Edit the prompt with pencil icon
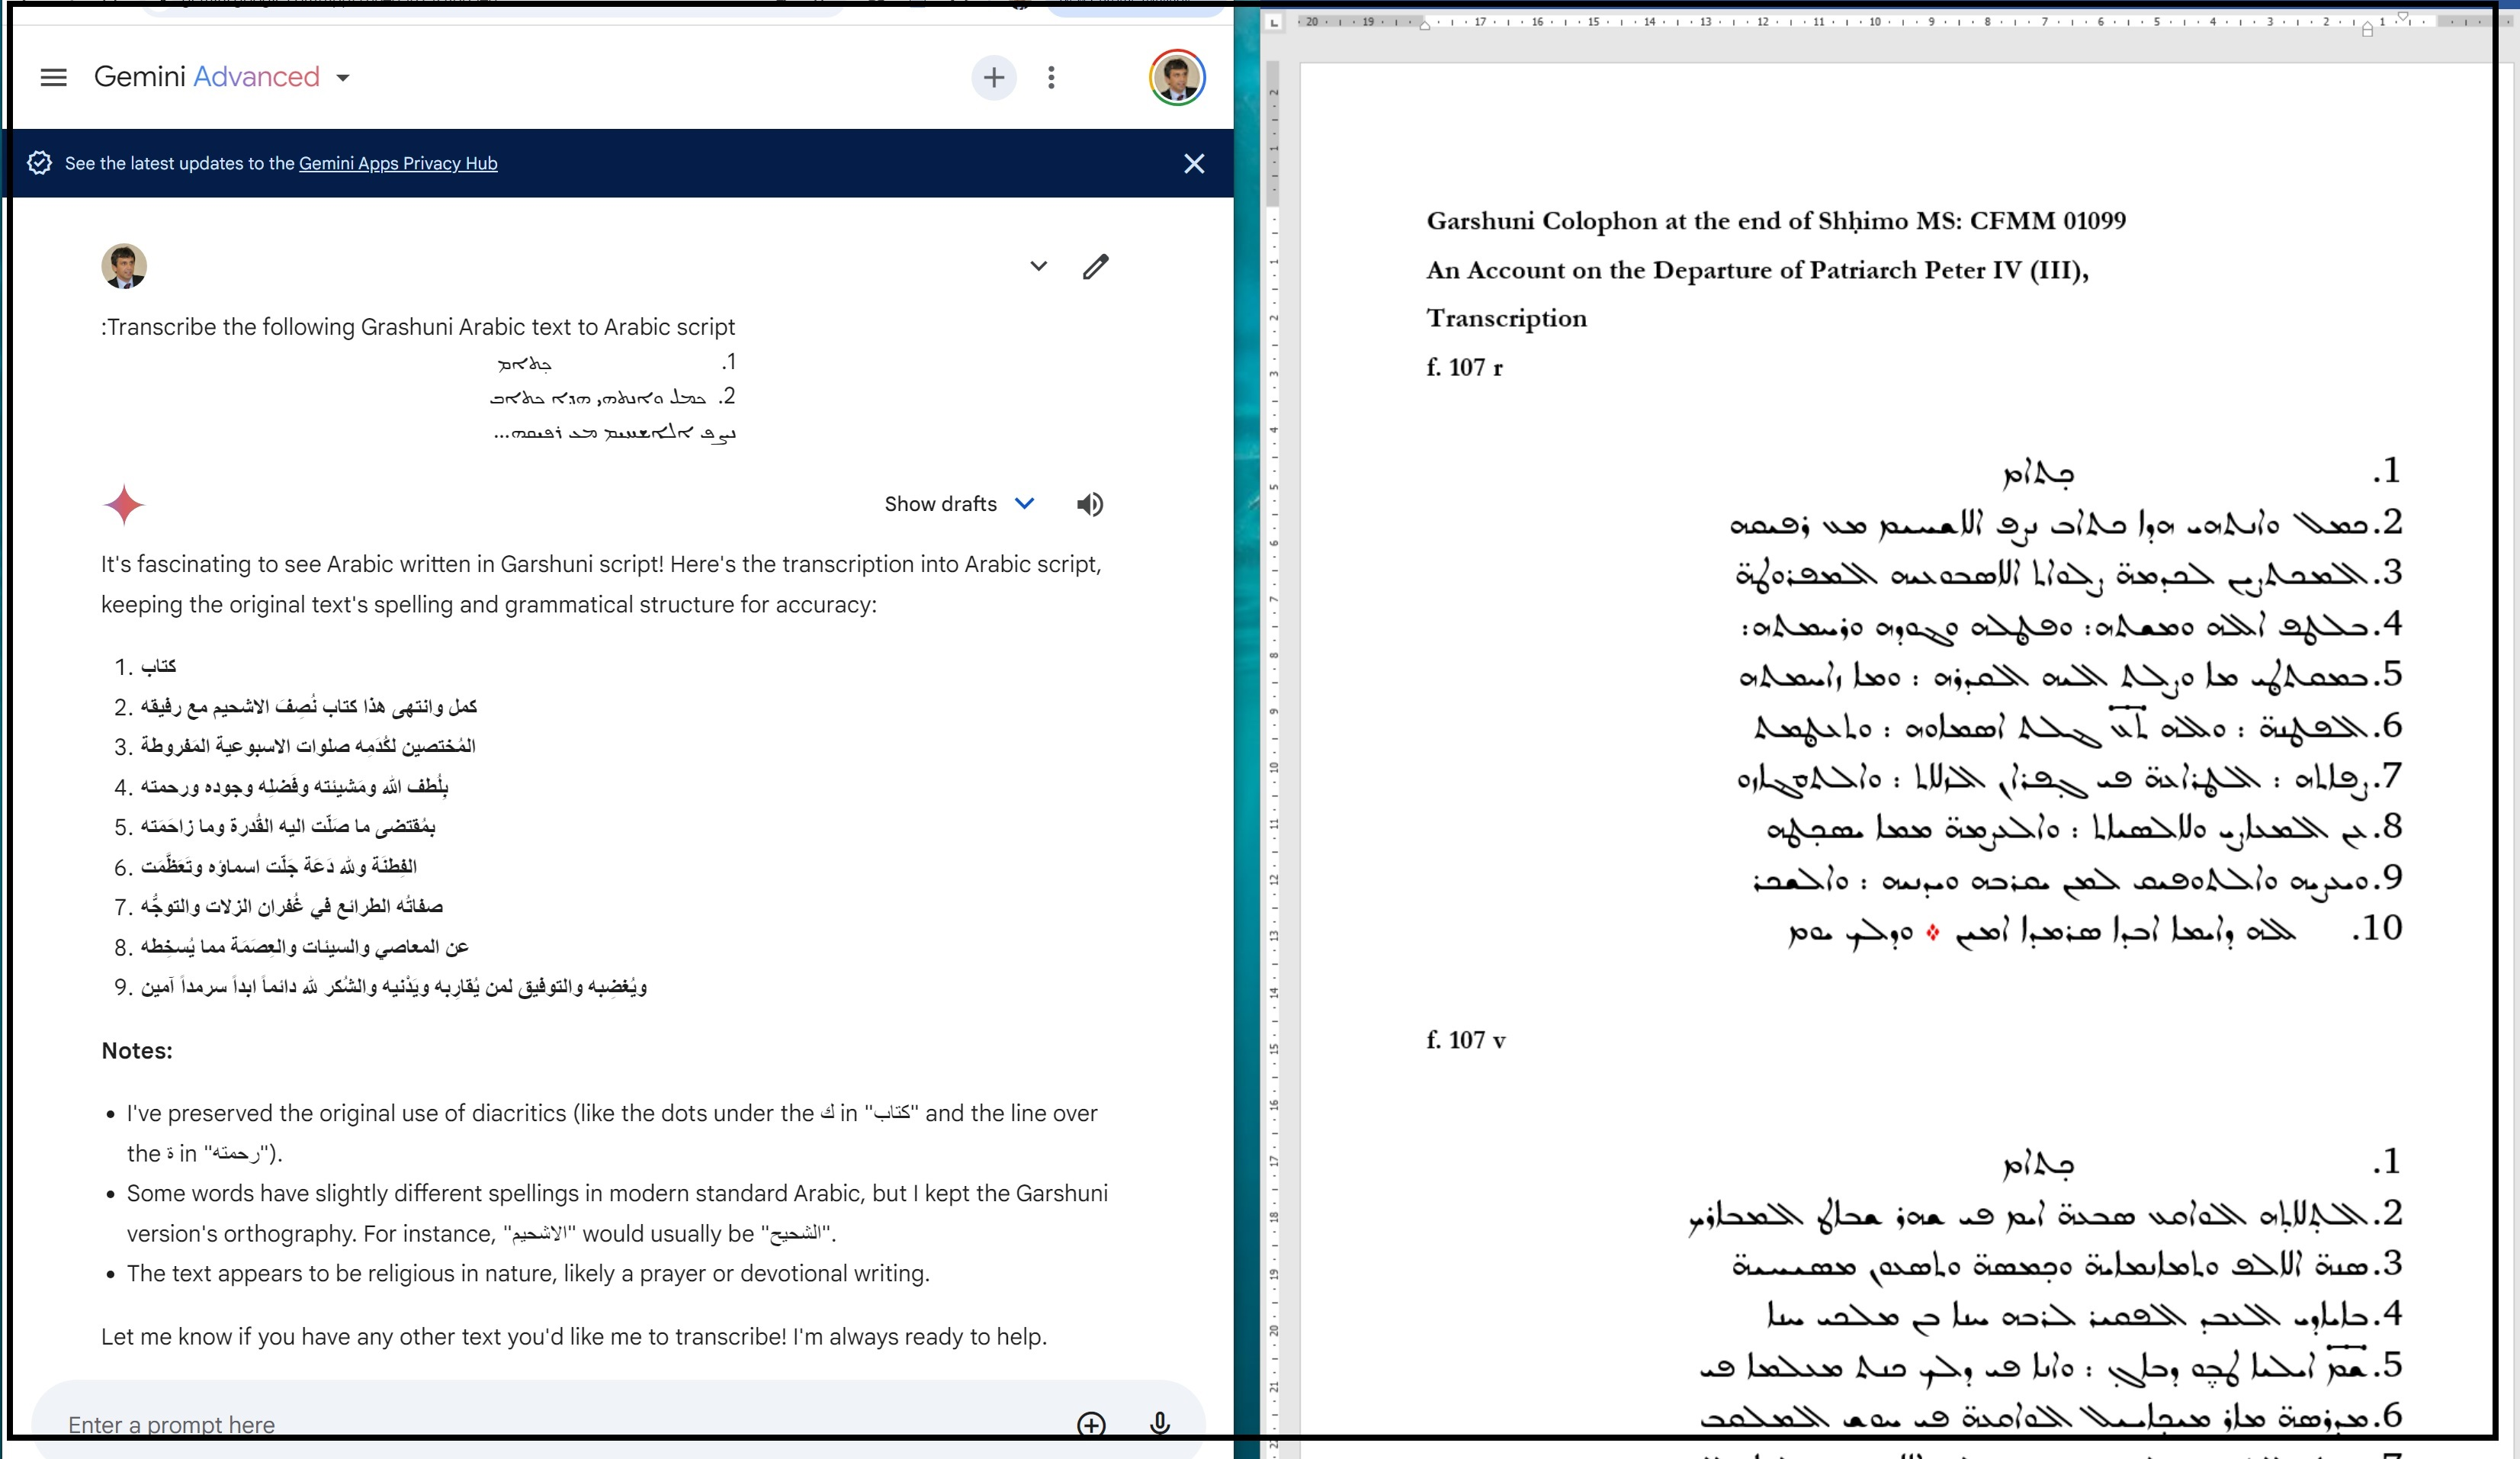Screen dimensions: 2520x1459 point(1095,266)
